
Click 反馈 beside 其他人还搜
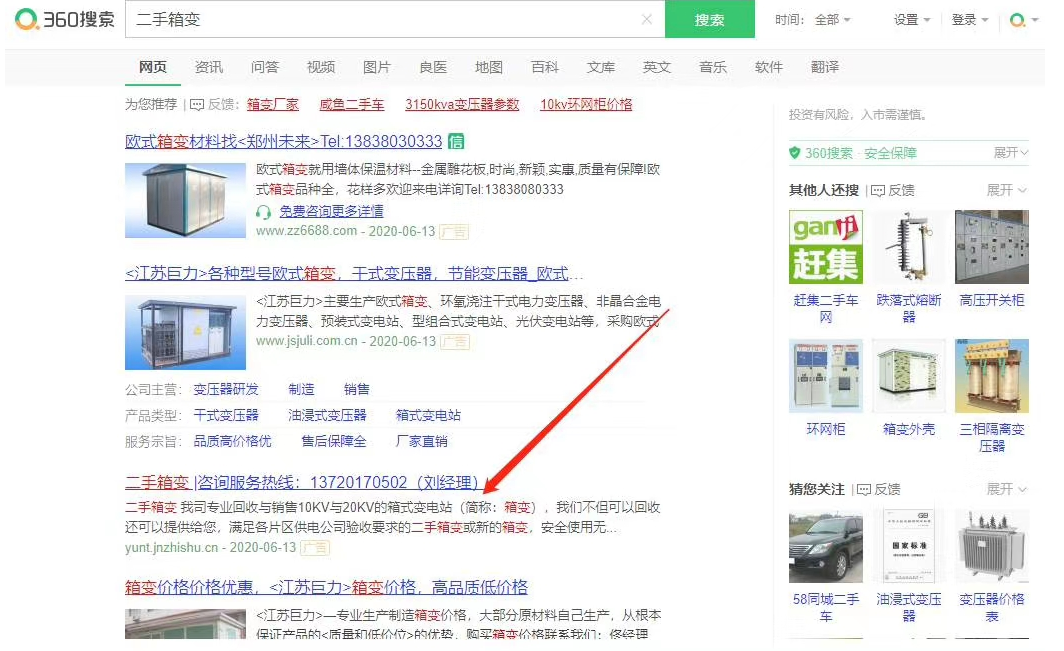click(893, 190)
